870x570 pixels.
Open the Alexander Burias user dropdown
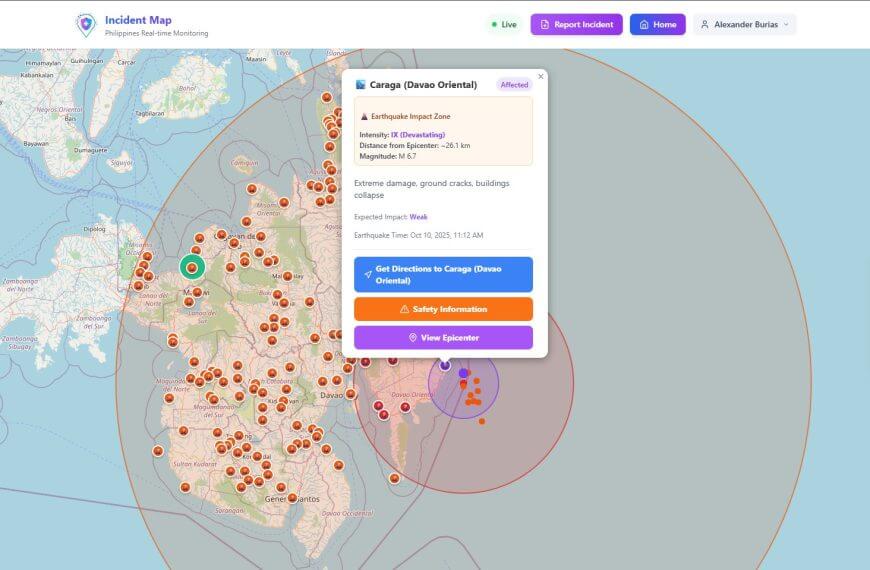point(745,25)
